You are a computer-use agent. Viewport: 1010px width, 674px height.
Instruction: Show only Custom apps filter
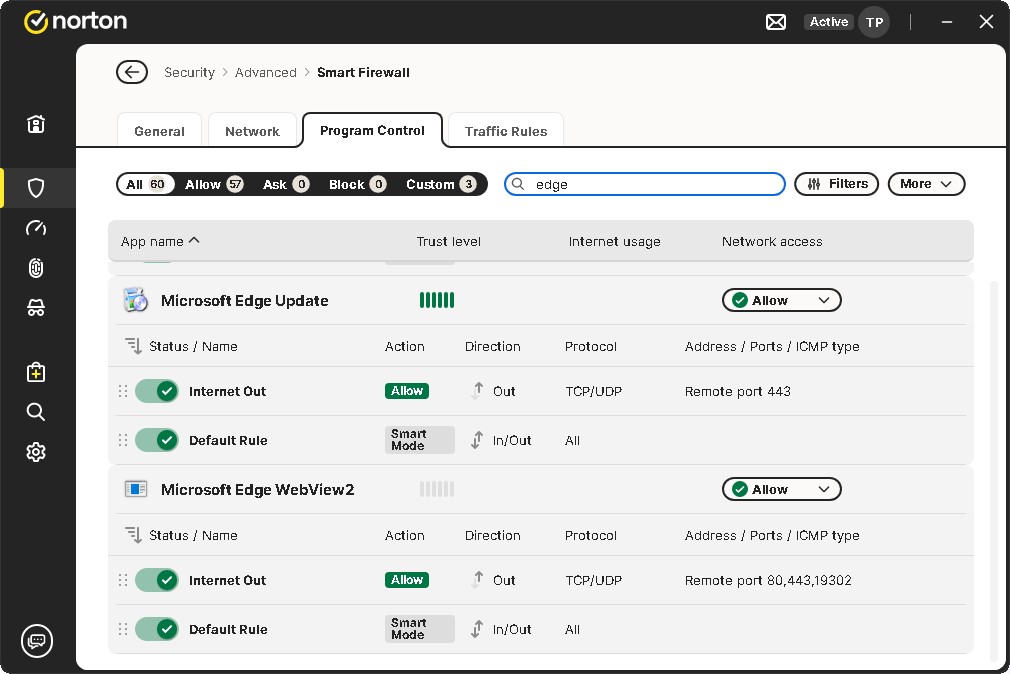click(441, 184)
